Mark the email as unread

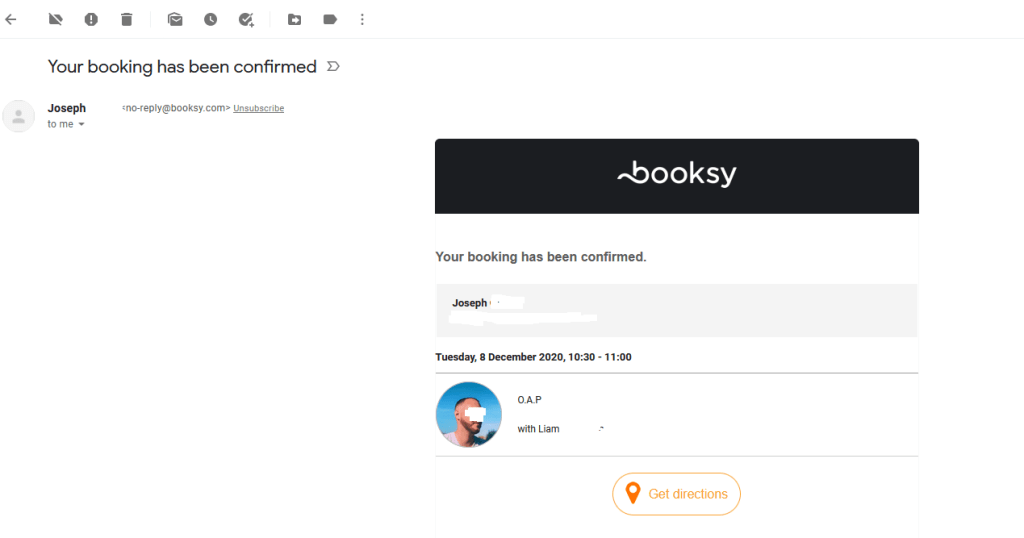[x=175, y=19]
